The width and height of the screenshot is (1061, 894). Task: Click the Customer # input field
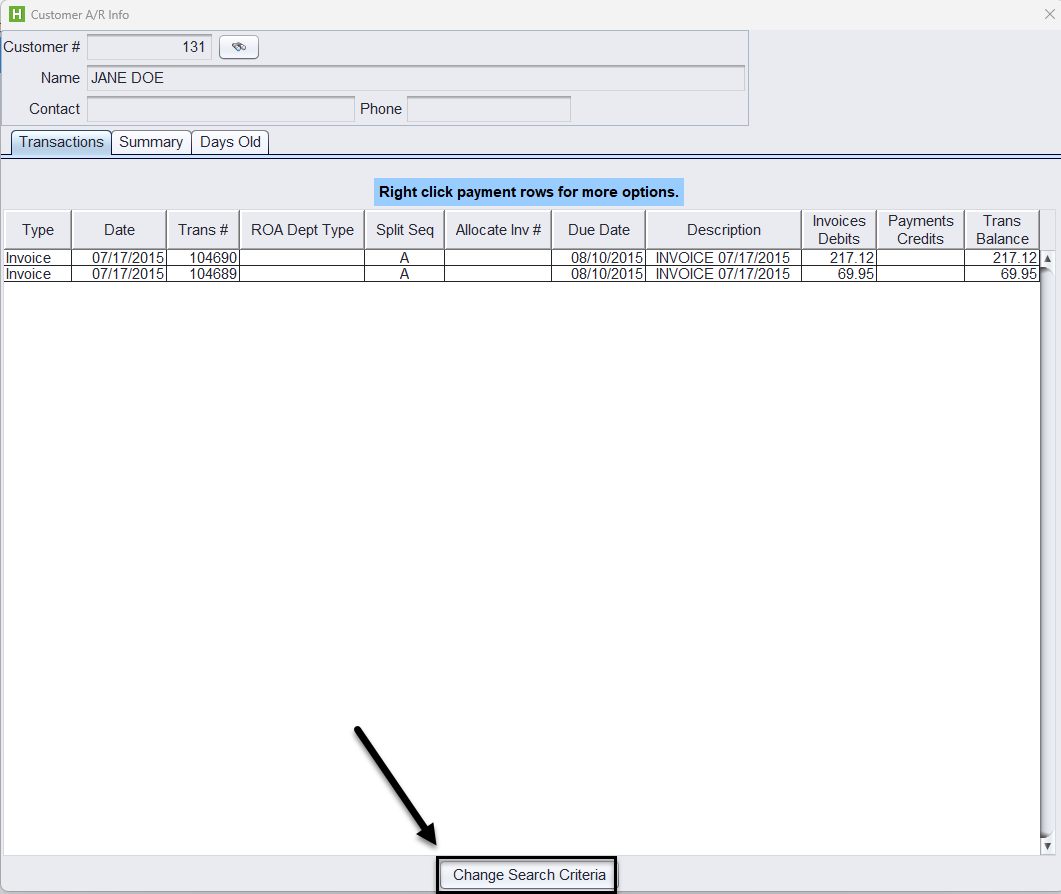coord(149,47)
